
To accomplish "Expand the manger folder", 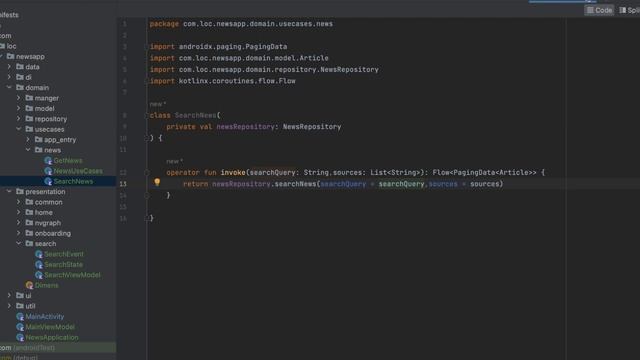I will (x=19, y=98).
